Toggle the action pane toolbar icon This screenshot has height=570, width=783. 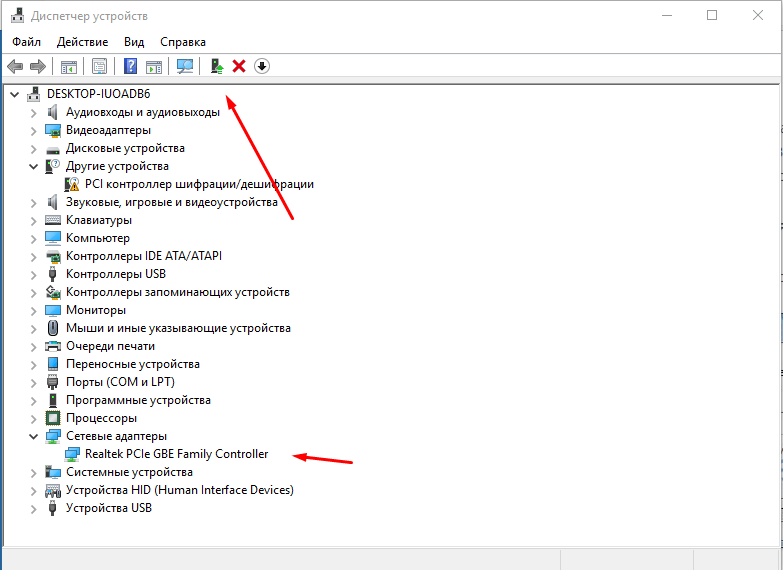[154, 66]
